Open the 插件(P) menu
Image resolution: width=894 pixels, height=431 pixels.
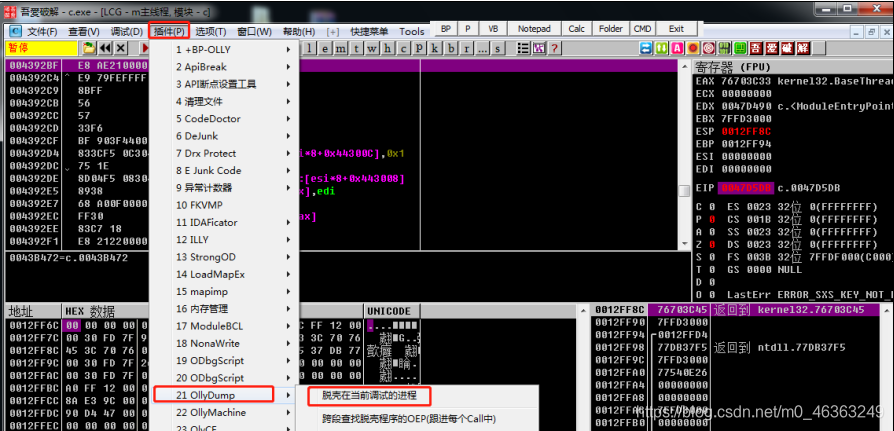click(x=169, y=31)
